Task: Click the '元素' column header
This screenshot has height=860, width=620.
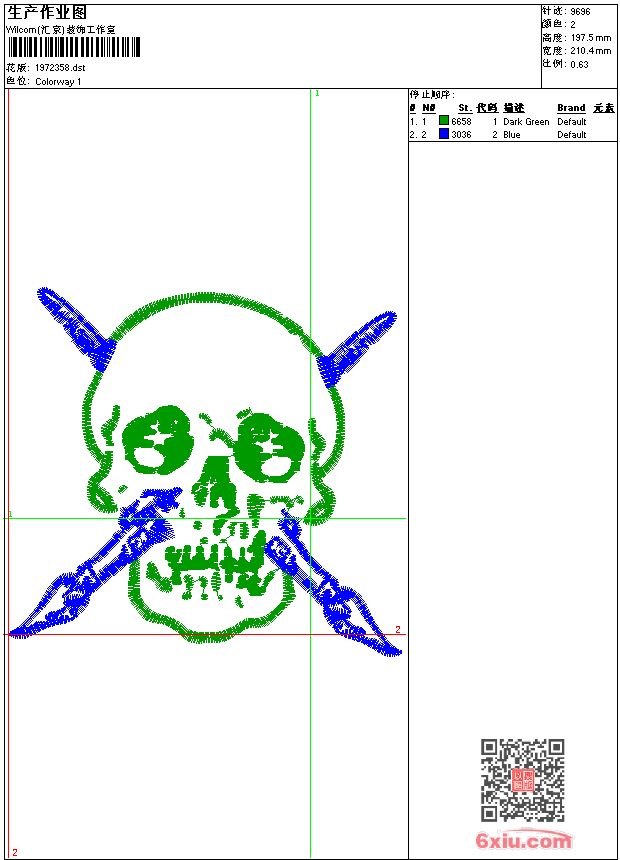Action: [604, 108]
